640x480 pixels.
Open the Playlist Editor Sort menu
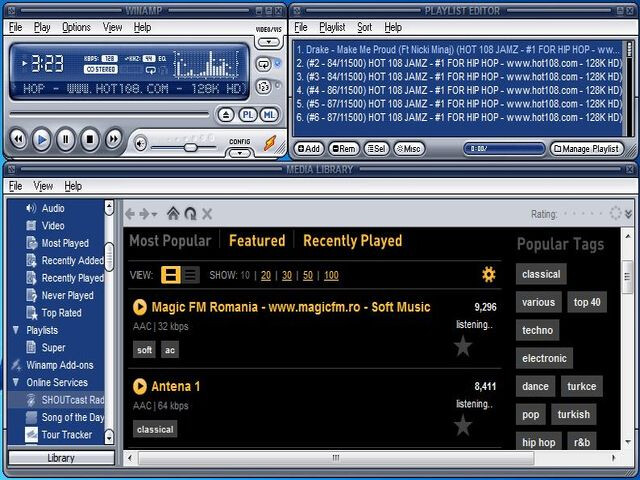click(x=364, y=27)
